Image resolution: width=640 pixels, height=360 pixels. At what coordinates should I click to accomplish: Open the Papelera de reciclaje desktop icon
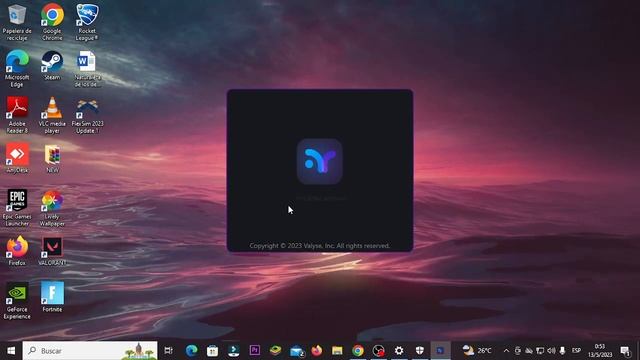pos(17,22)
